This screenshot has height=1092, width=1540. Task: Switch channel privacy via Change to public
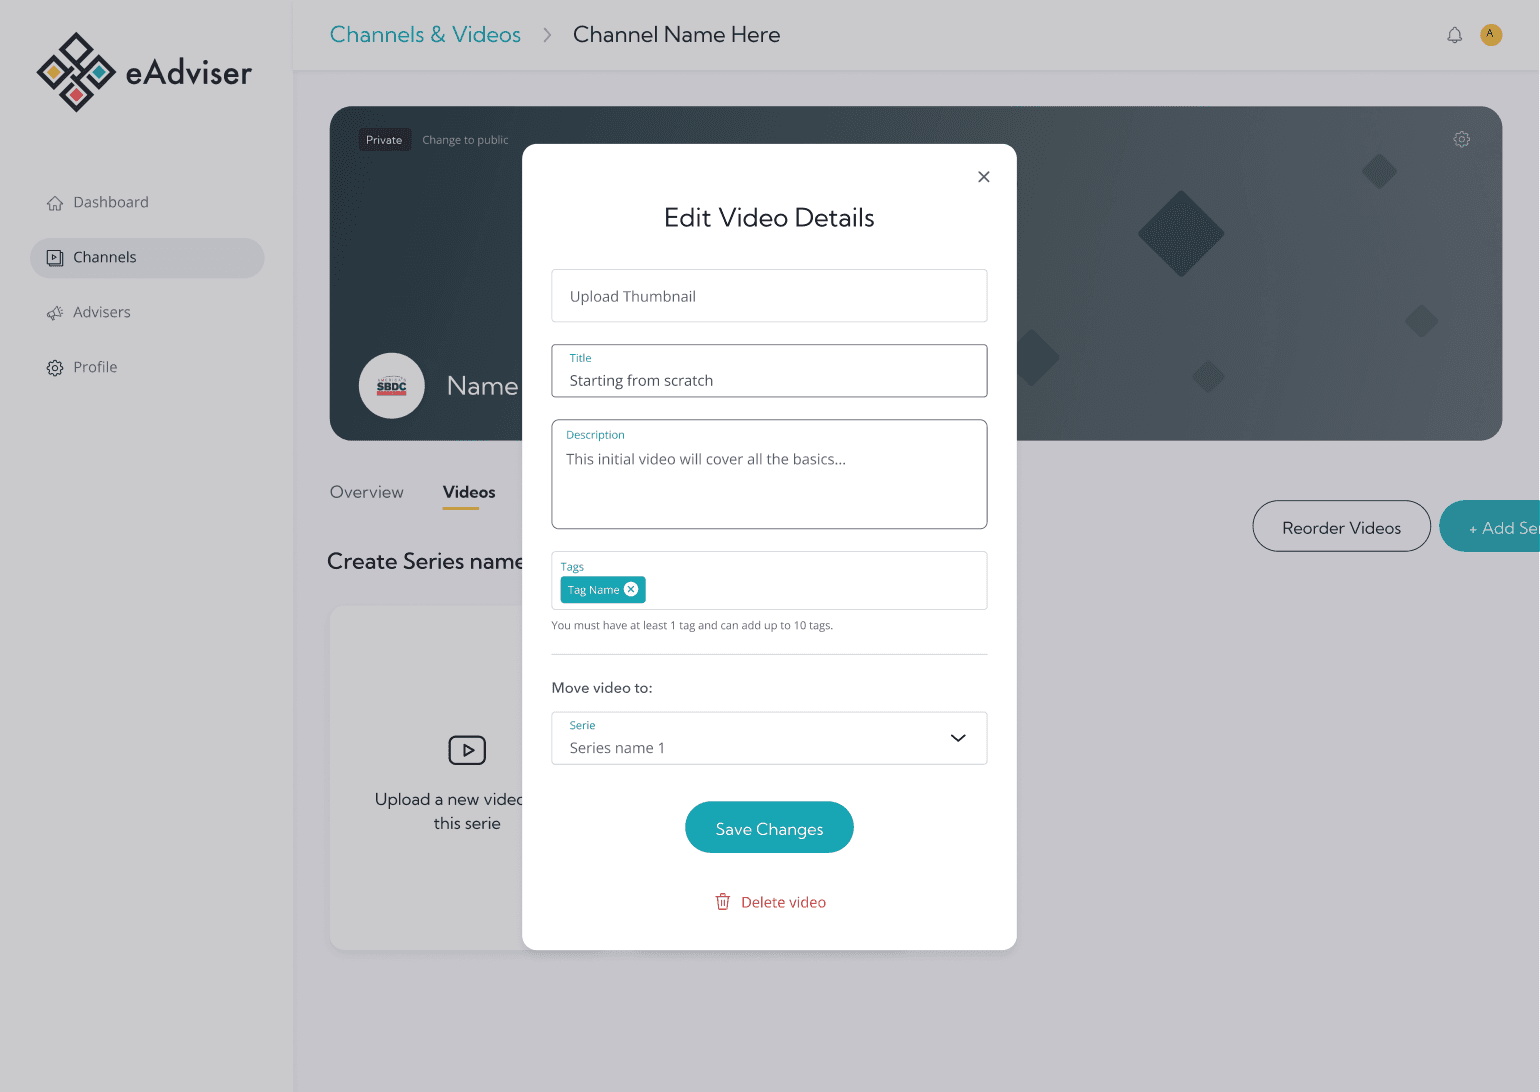click(465, 139)
